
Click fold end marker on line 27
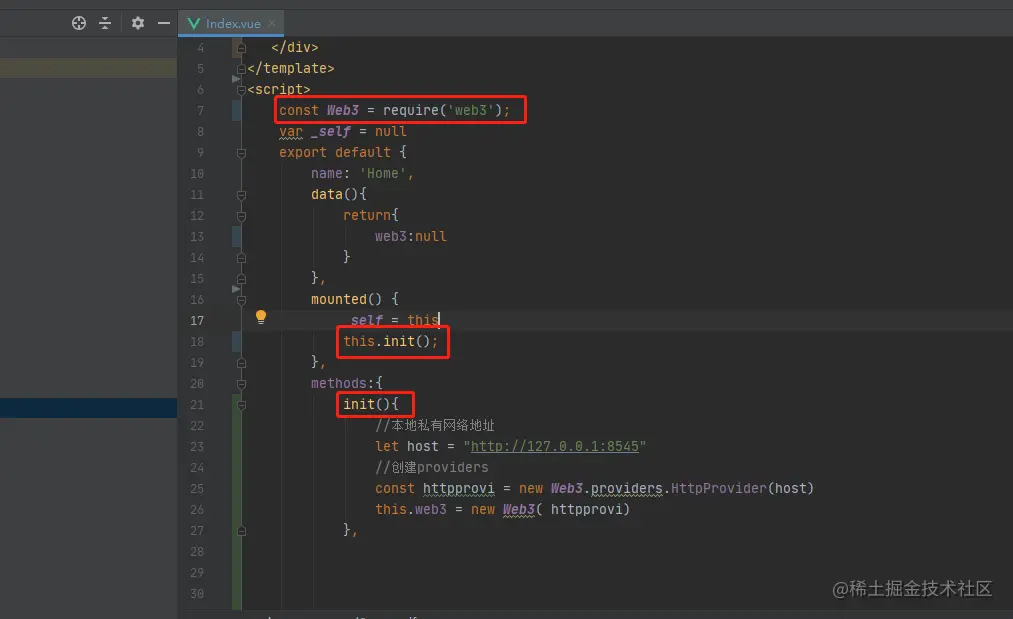pos(241,531)
